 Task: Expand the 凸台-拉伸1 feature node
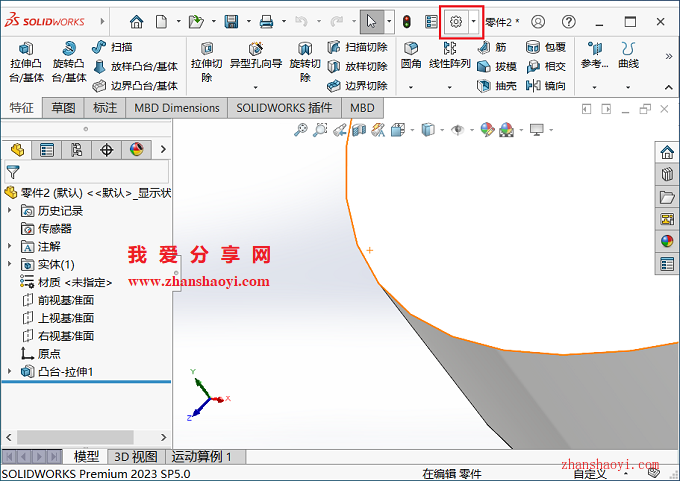point(10,371)
